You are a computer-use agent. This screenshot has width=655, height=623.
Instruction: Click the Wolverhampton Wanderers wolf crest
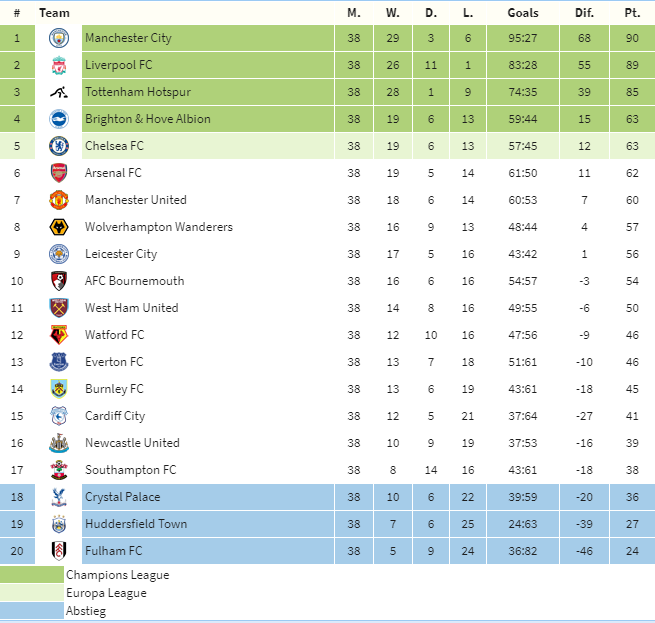click(x=59, y=227)
